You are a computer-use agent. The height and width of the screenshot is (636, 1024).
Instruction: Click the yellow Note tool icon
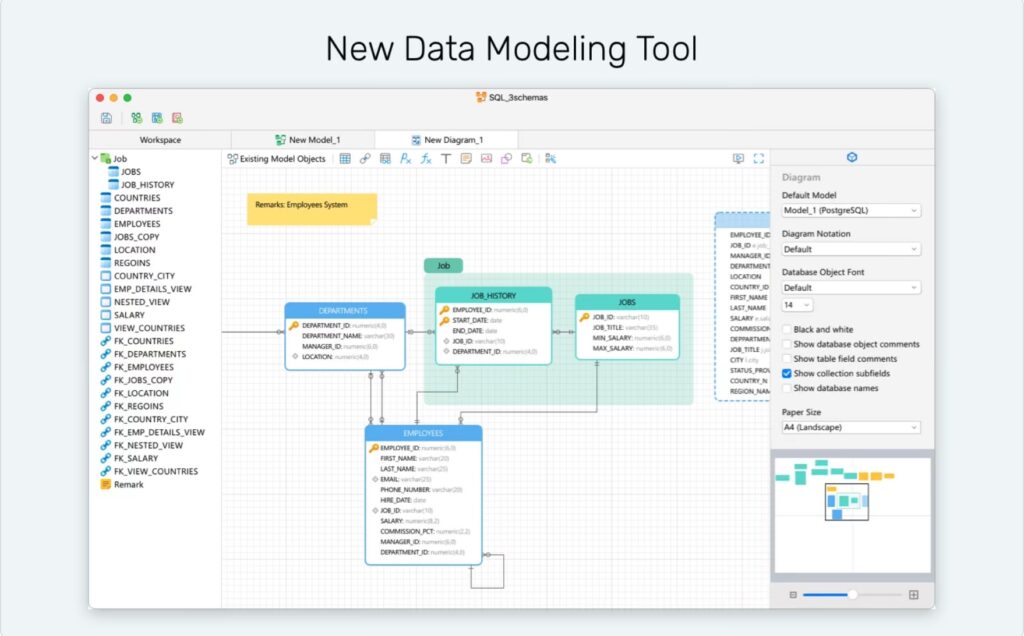click(x=466, y=159)
